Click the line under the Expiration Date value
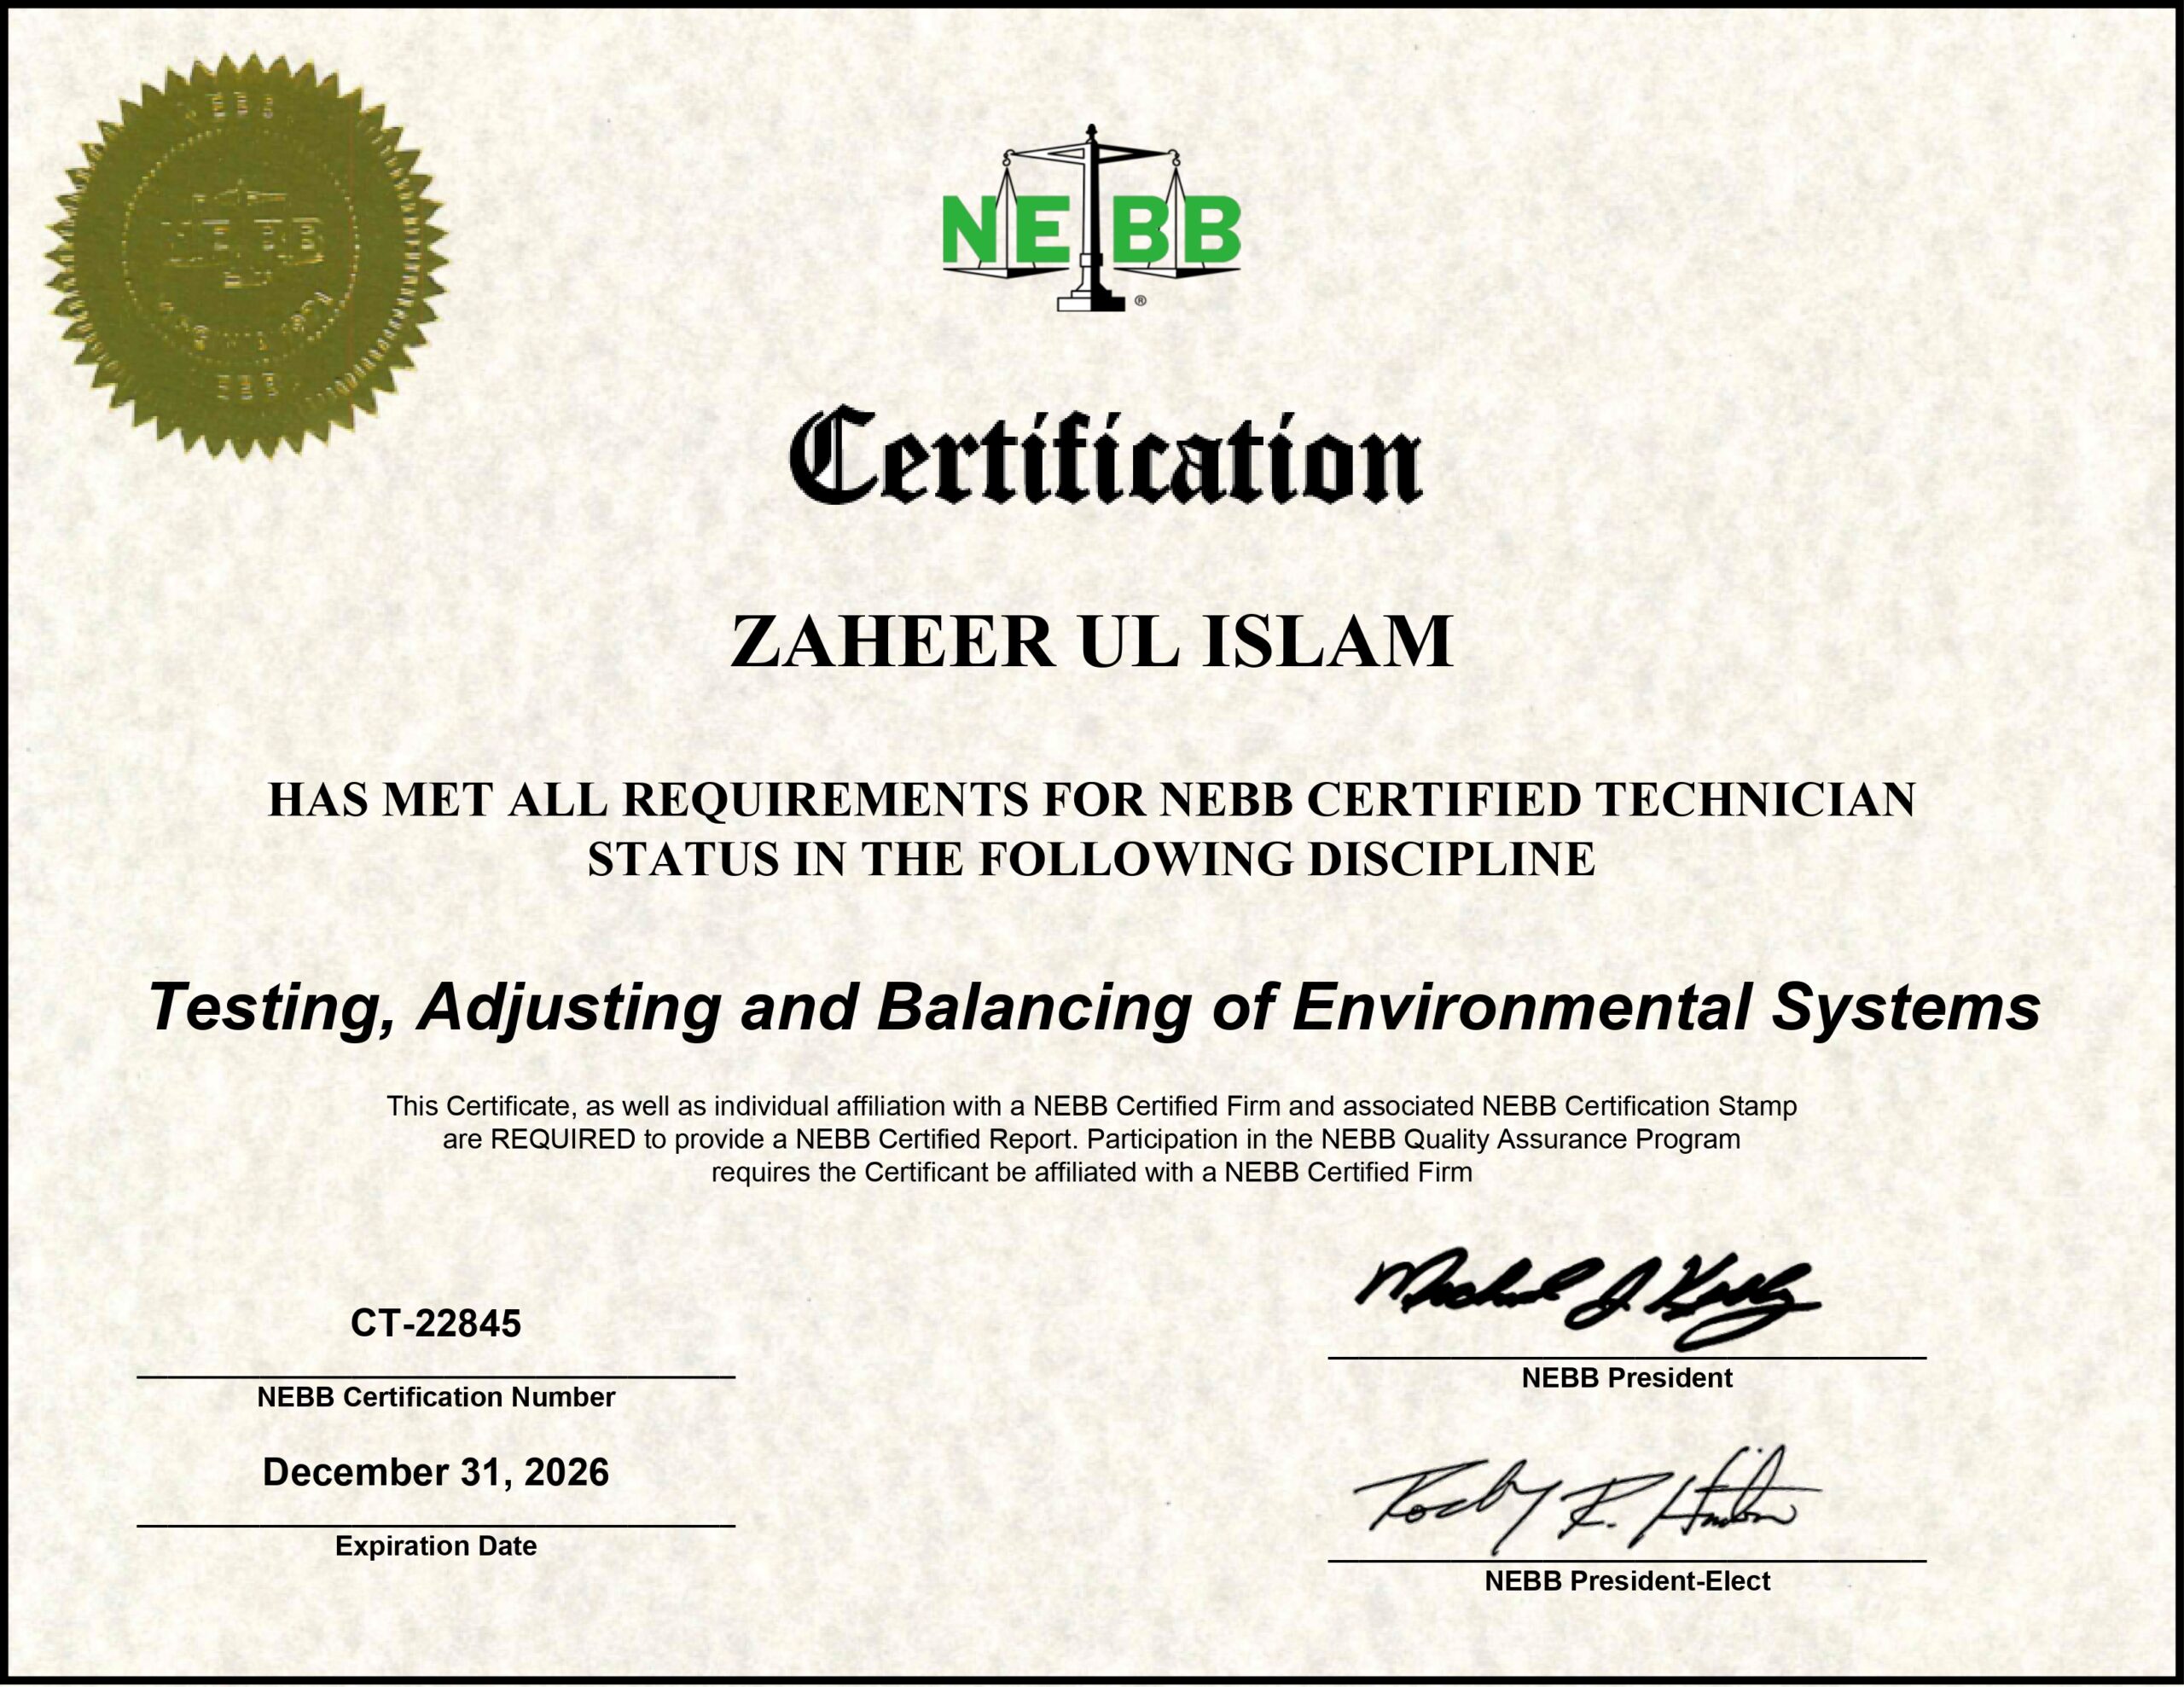Image resolution: width=2184 pixels, height=1687 pixels. pyautogui.click(x=435, y=1526)
